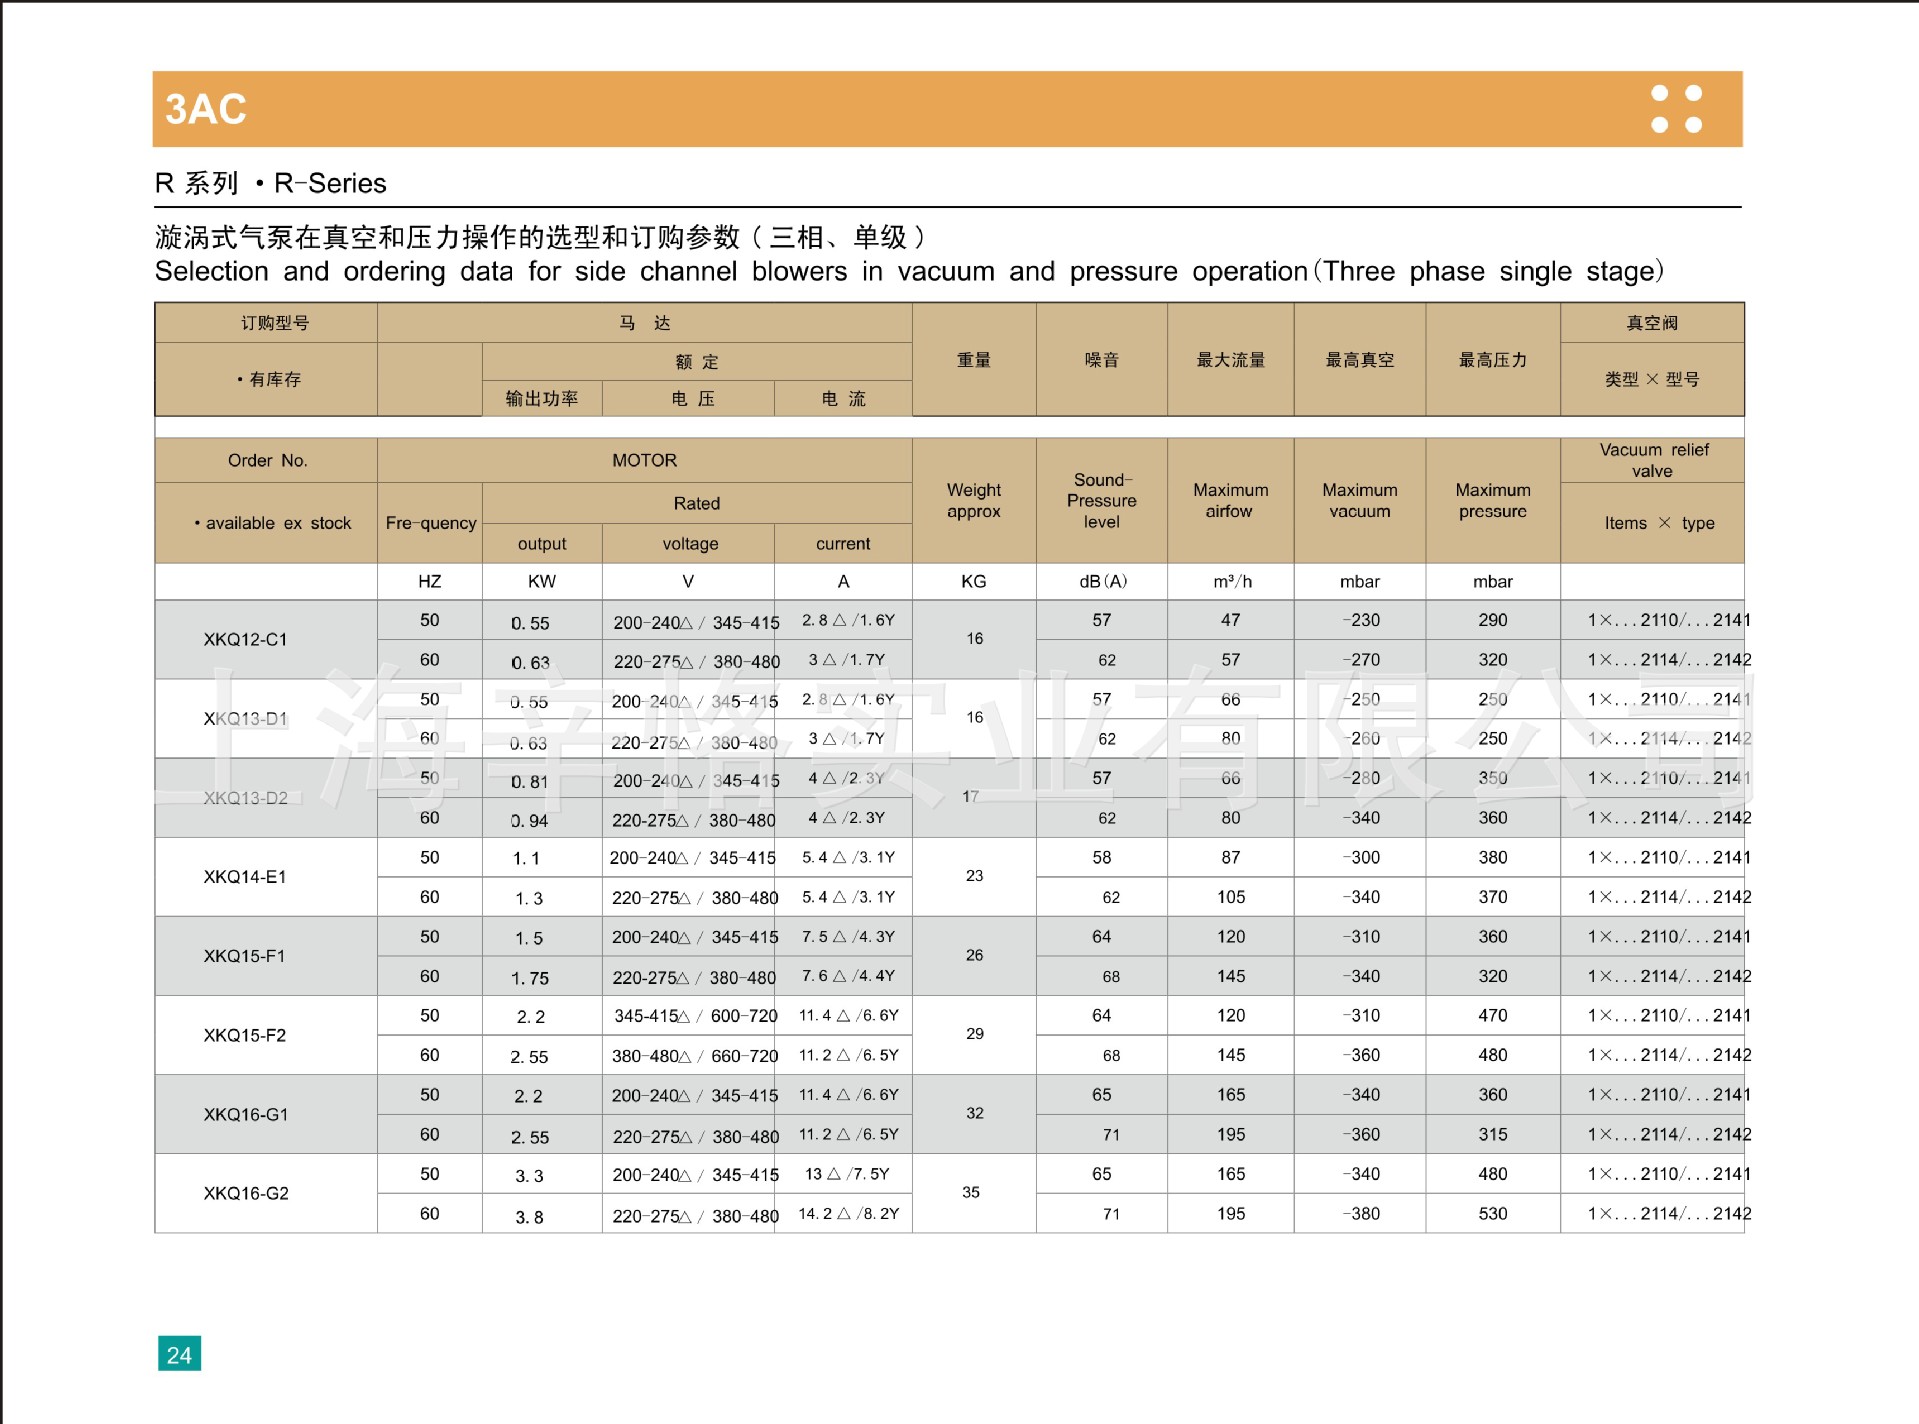Viewport: 1919px width, 1424px height.
Task: Click the 'output' column header
Action: point(542,544)
